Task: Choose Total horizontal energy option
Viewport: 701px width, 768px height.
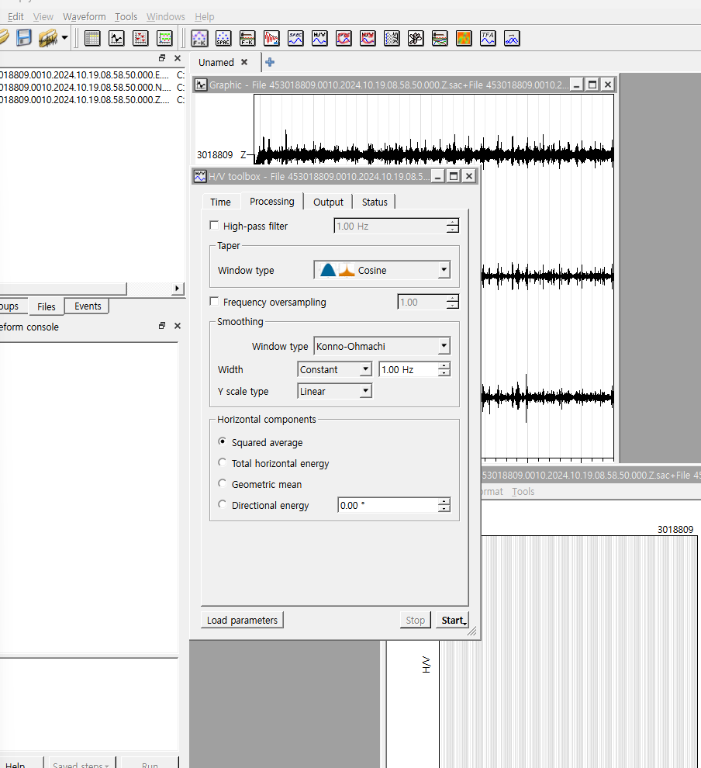Action: coord(222,463)
